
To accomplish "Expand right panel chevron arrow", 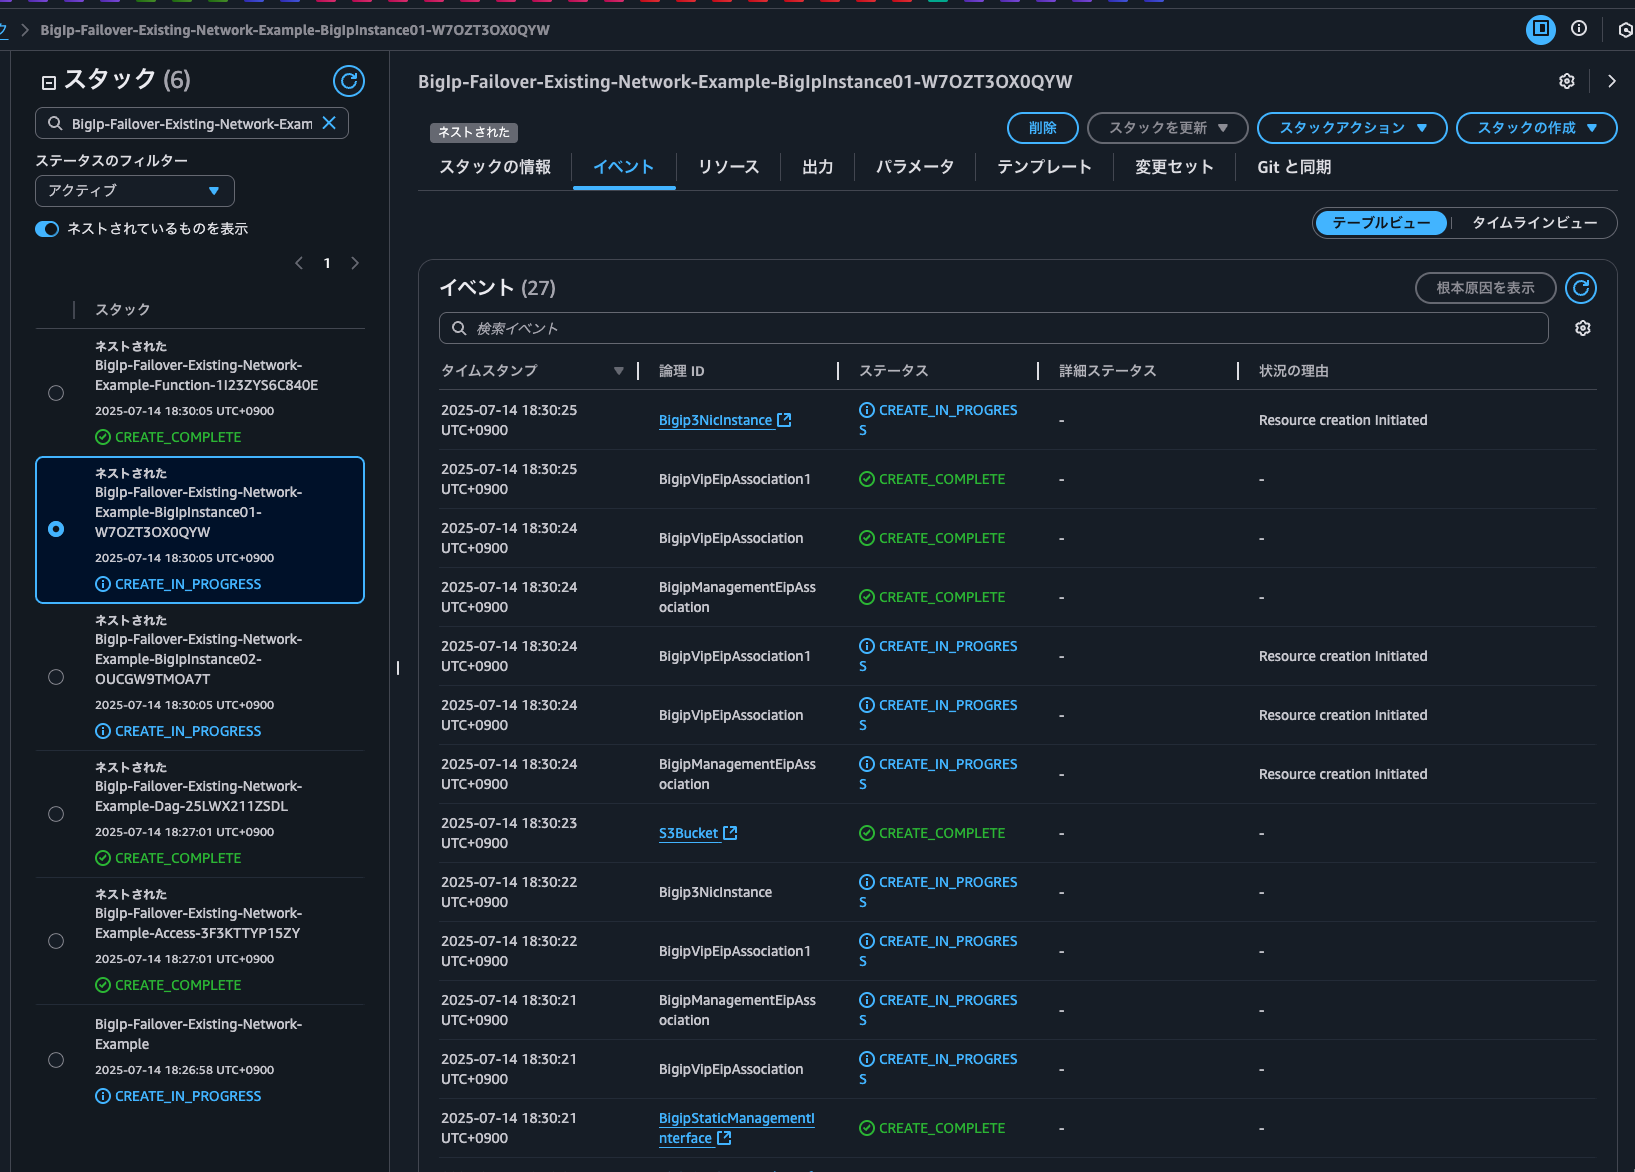I will 1611,81.
